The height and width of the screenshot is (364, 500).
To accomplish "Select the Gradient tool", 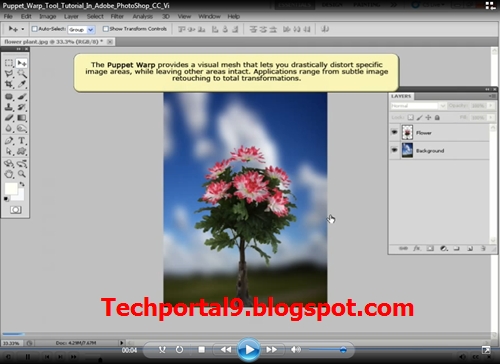I will click(x=22, y=118).
